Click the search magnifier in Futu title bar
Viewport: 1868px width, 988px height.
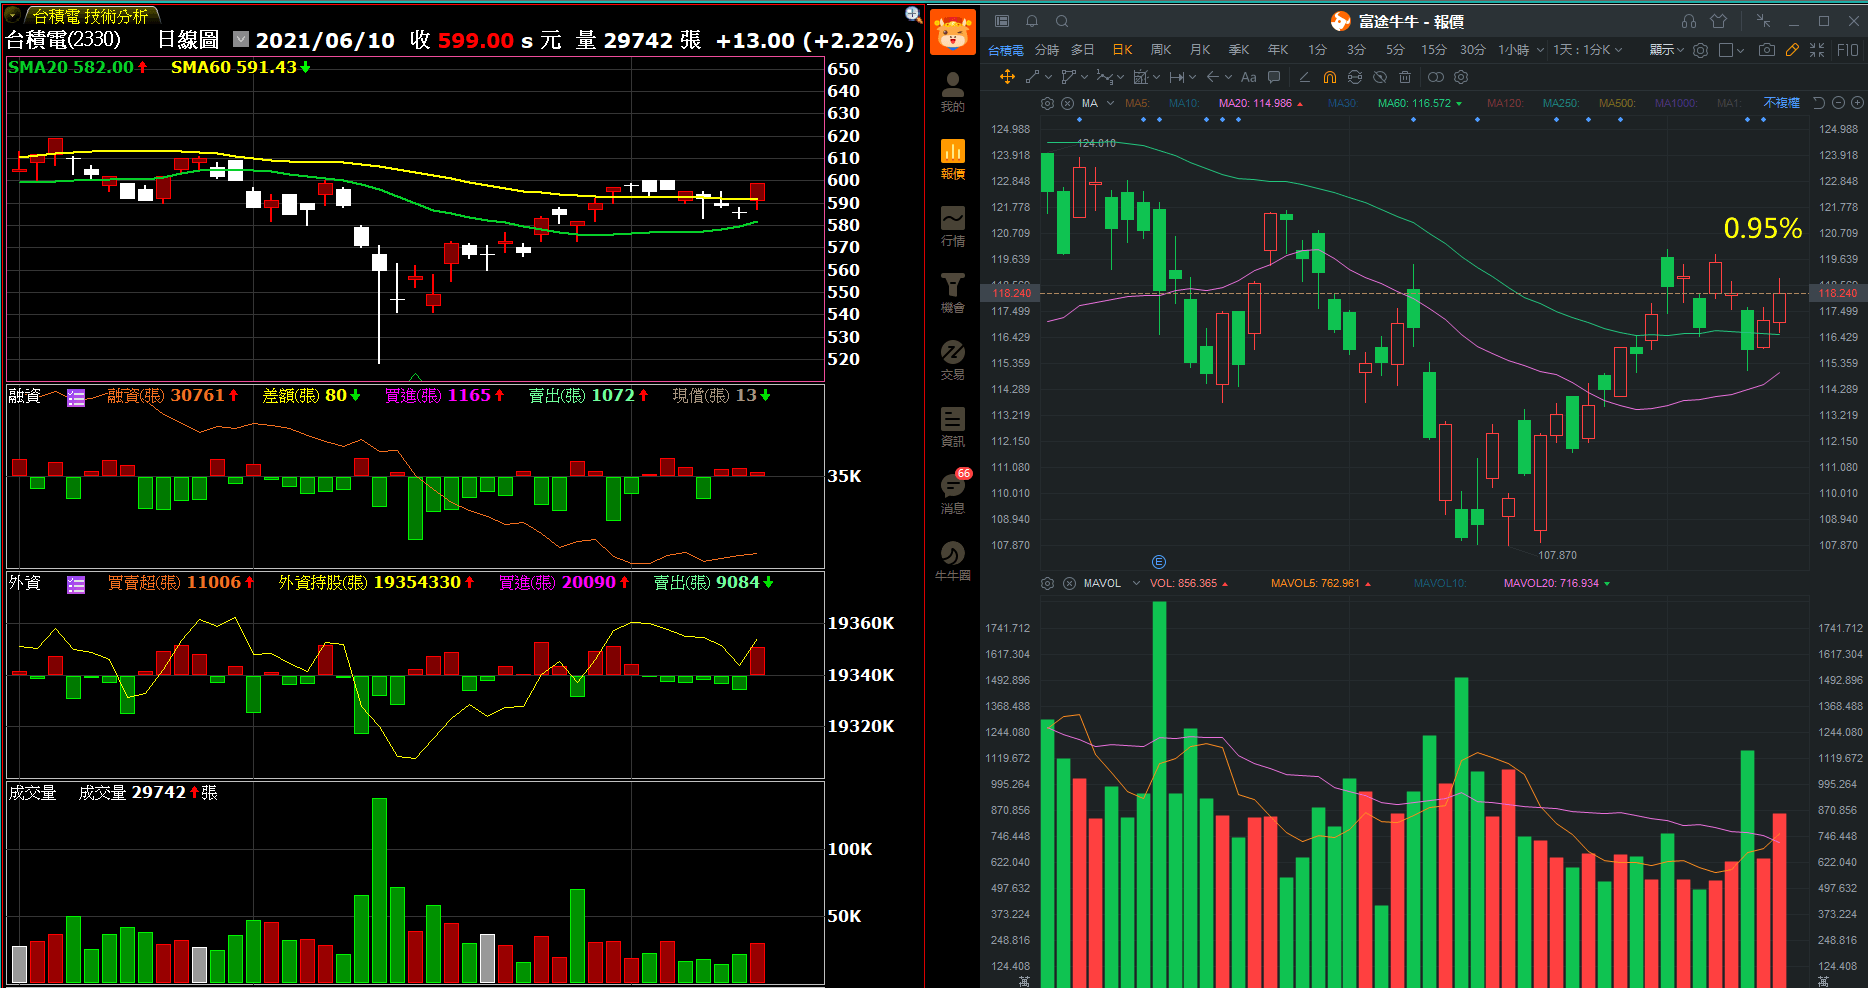[1062, 21]
